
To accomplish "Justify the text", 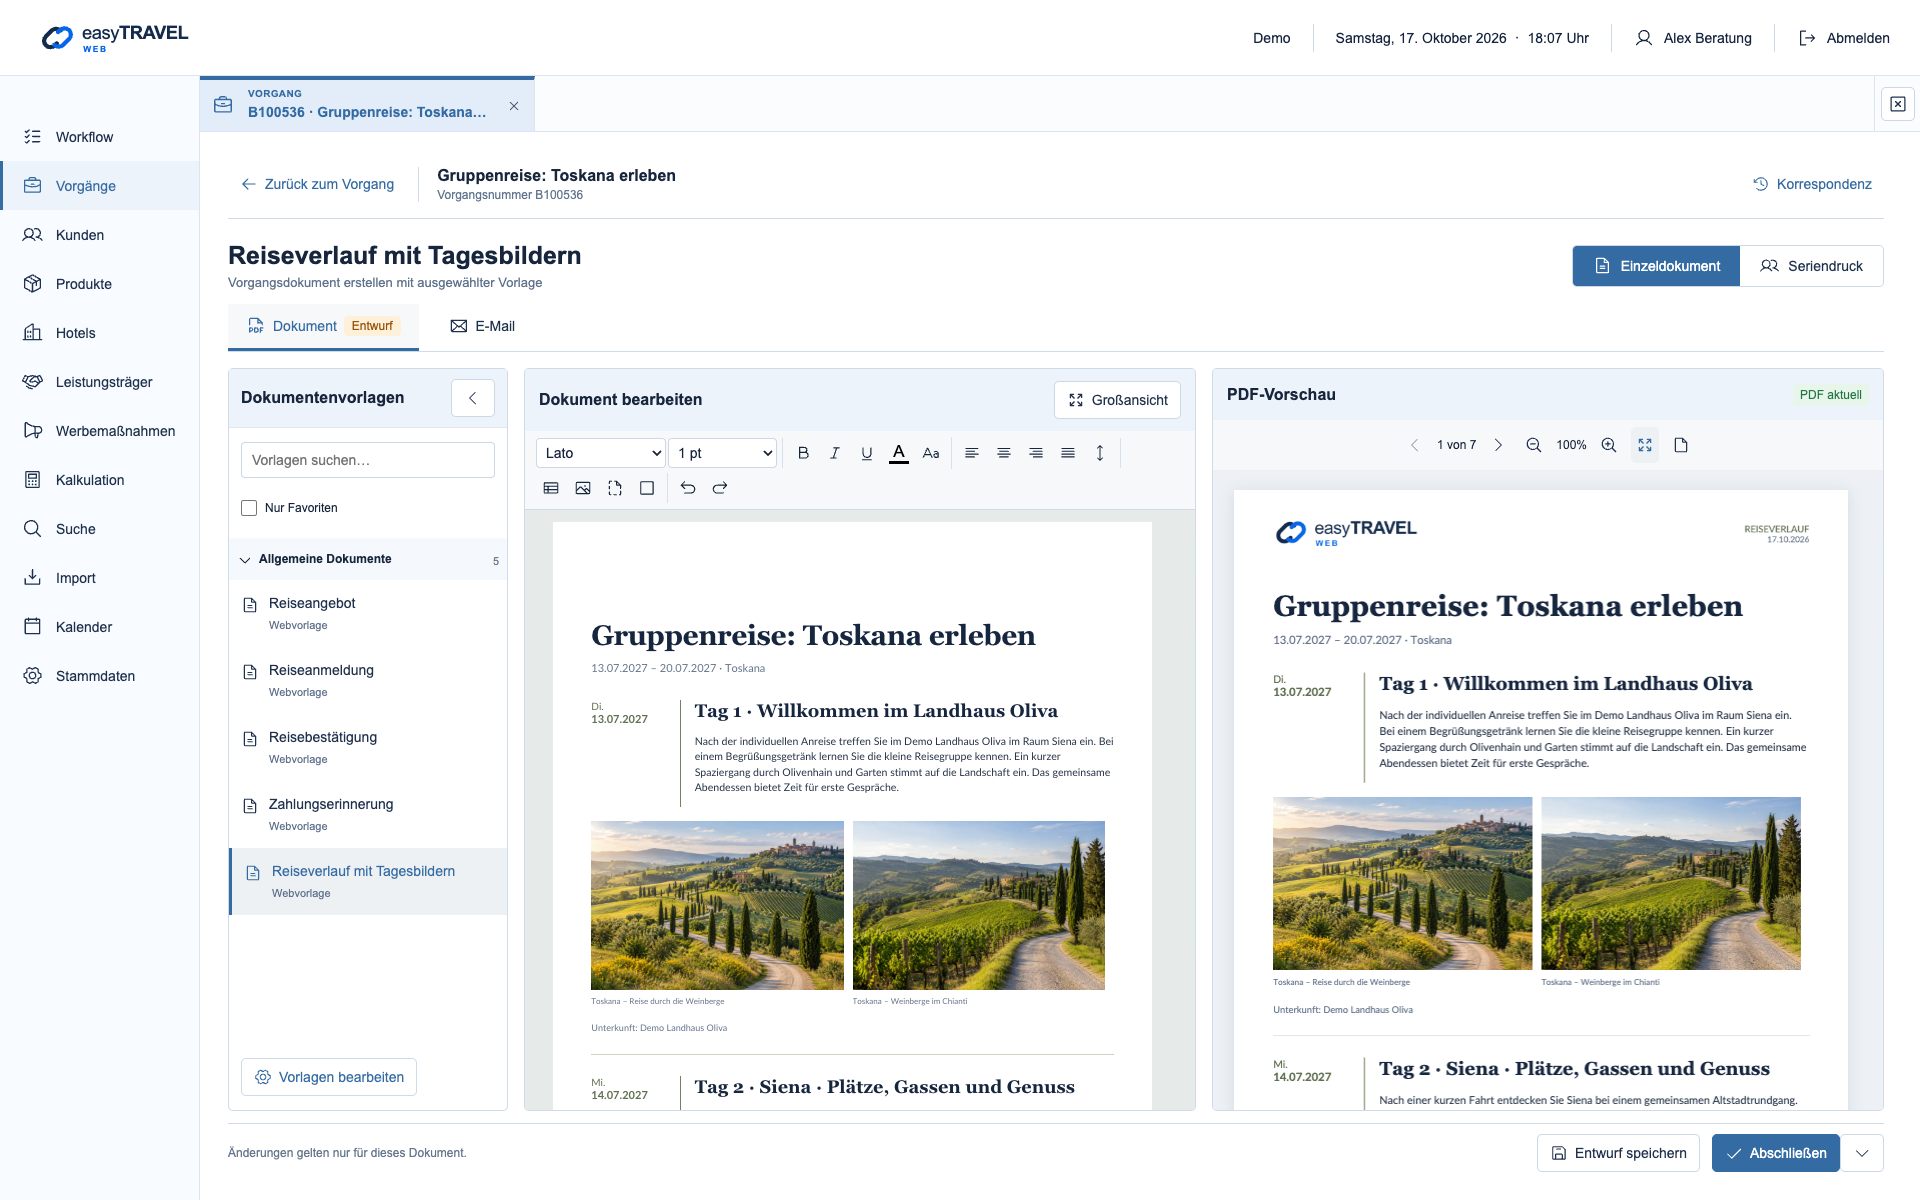I will tap(1068, 453).
